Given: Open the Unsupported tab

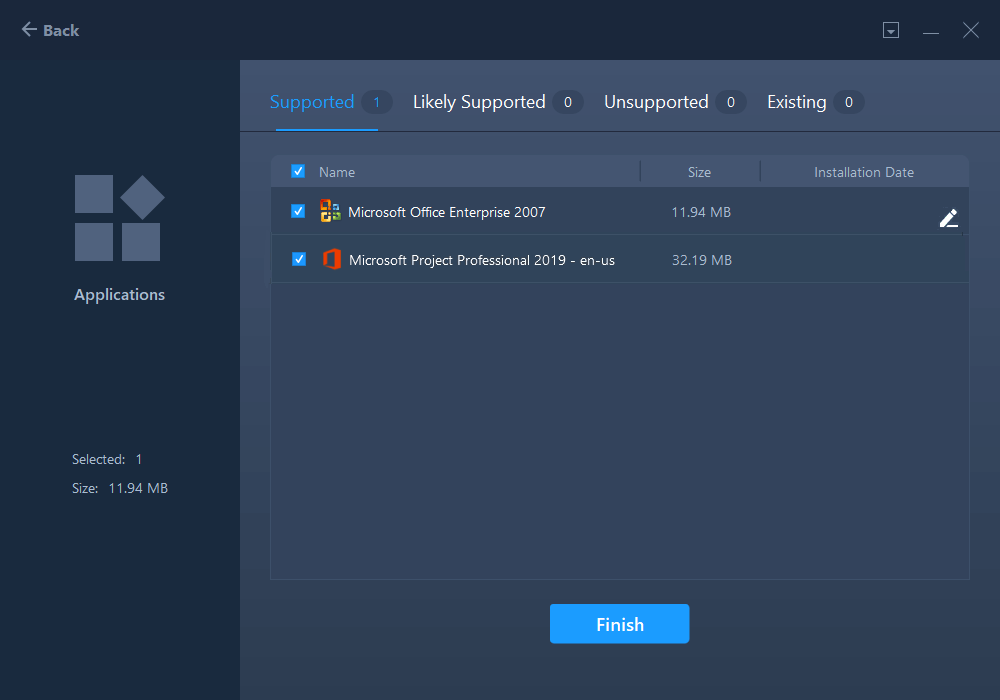Looking at the screenshot, I should [674, 102].
